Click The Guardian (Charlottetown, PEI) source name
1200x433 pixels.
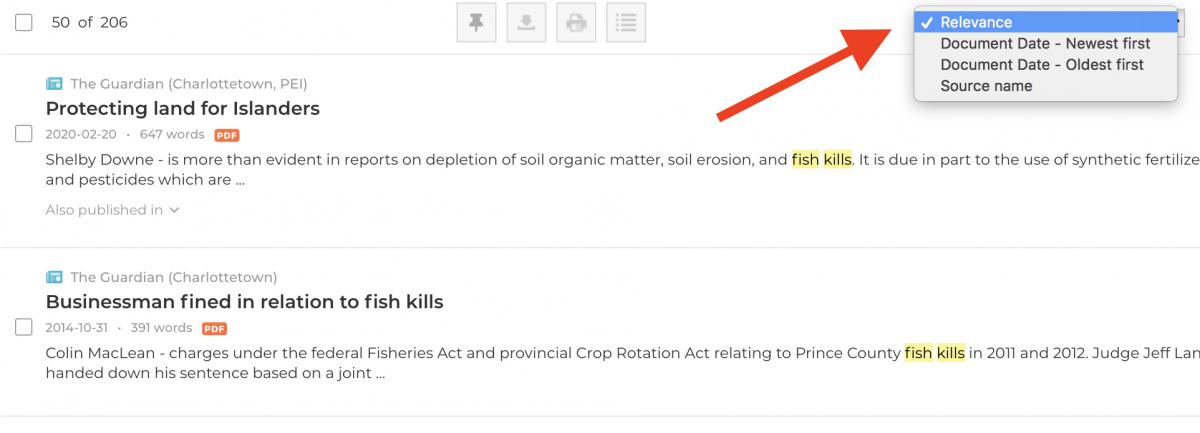(188, 83)
